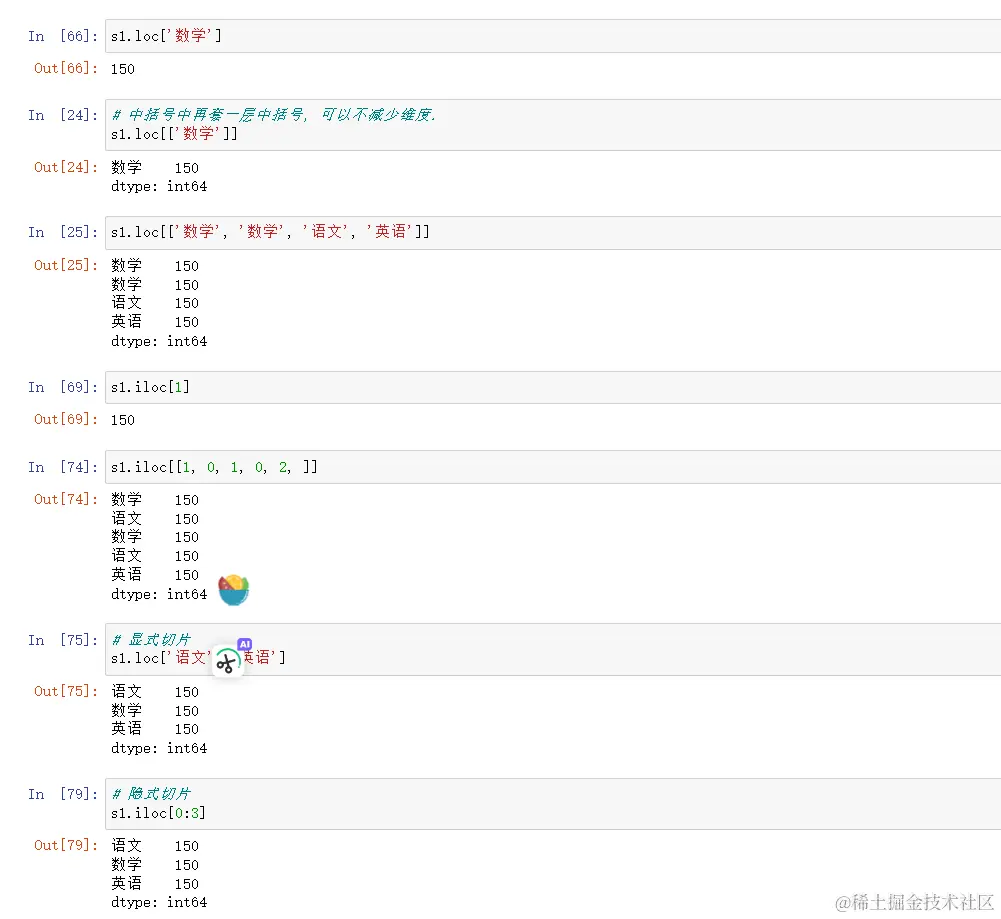
Task: Click code cell s1.iloc[0:3]
Action: (x=553, y=804)
